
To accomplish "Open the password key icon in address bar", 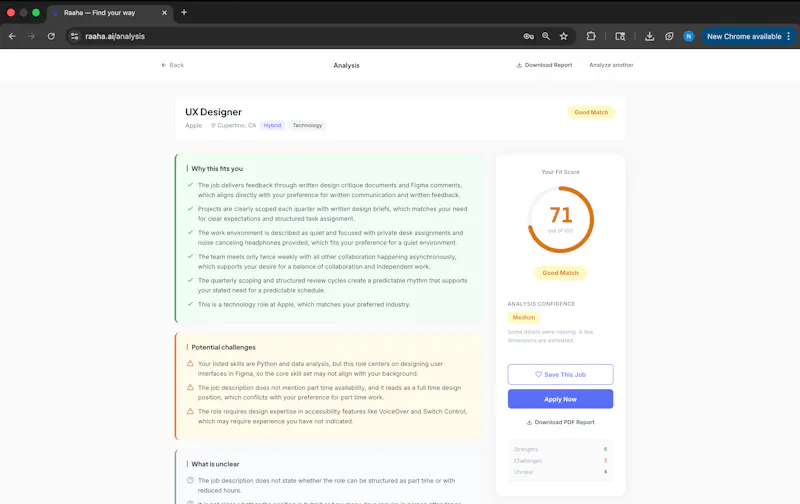I will tap(529, 36).
